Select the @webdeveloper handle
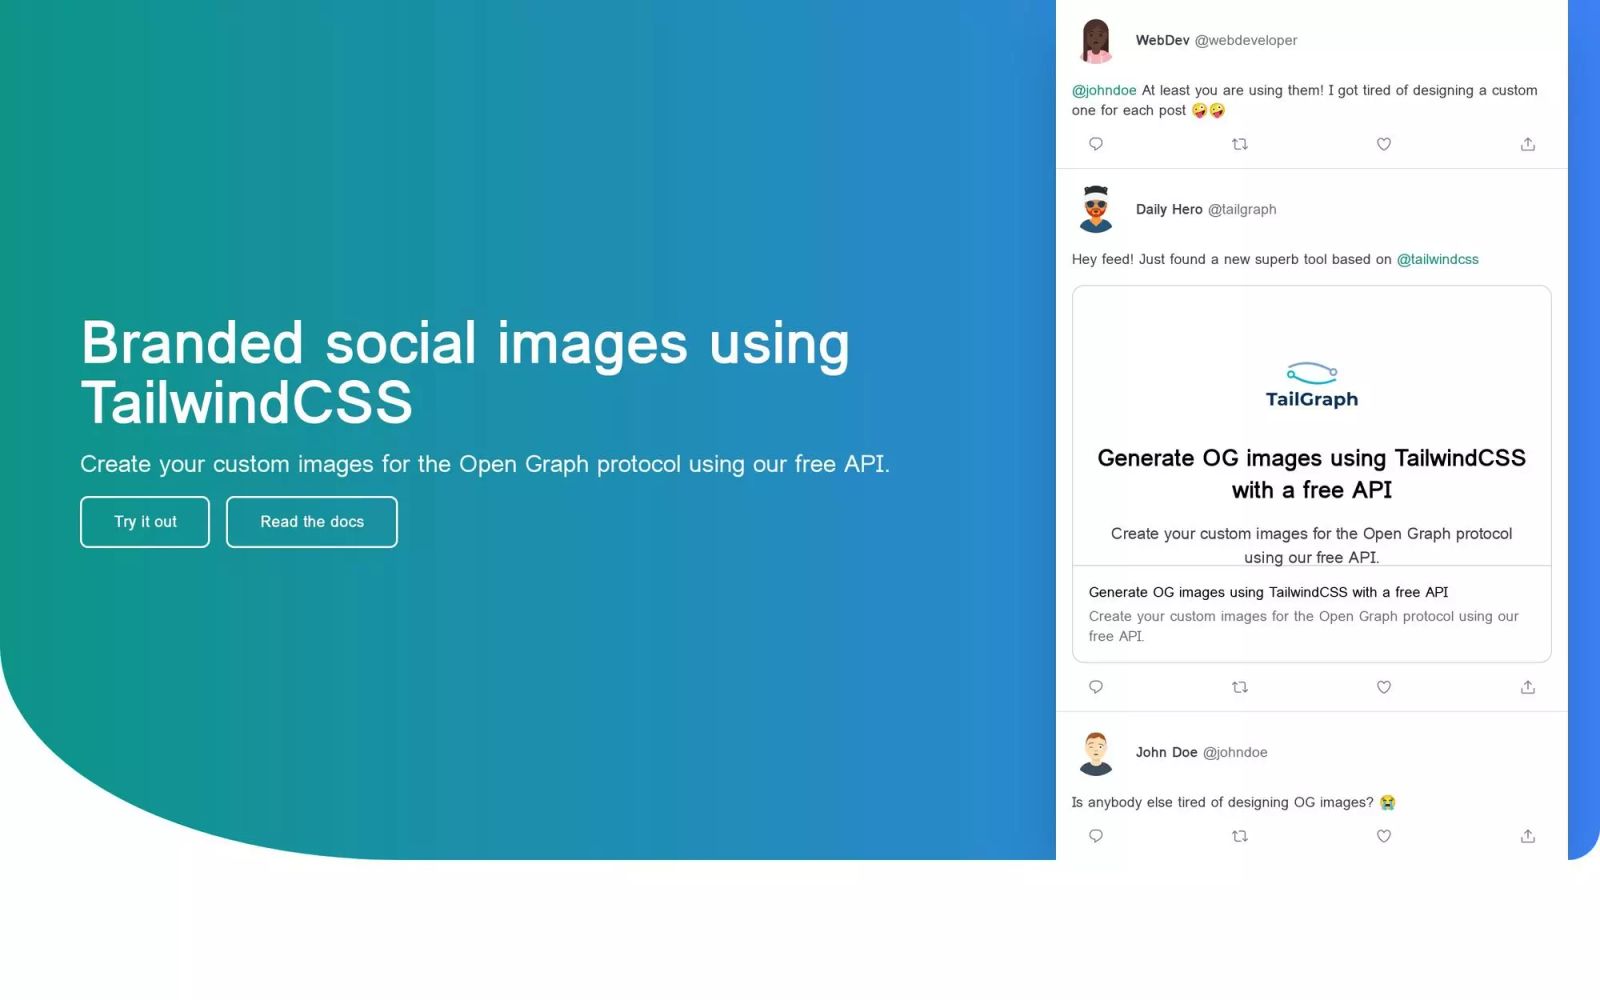Viewport: 1600px width, 1000px height. [1246, 40]
